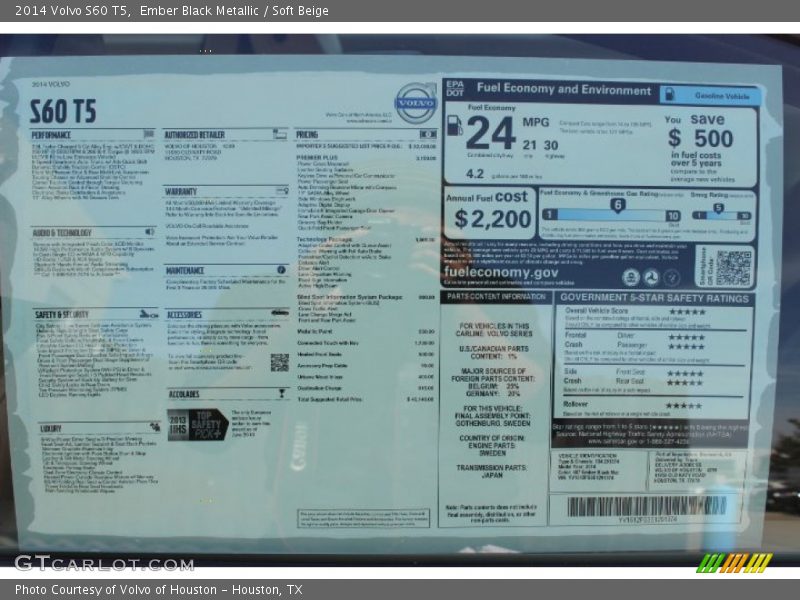Click the 'MAINTENANCE' section heading
This screenshot has height=600, width=800.
pyautogui.click(x=185, y=270)
